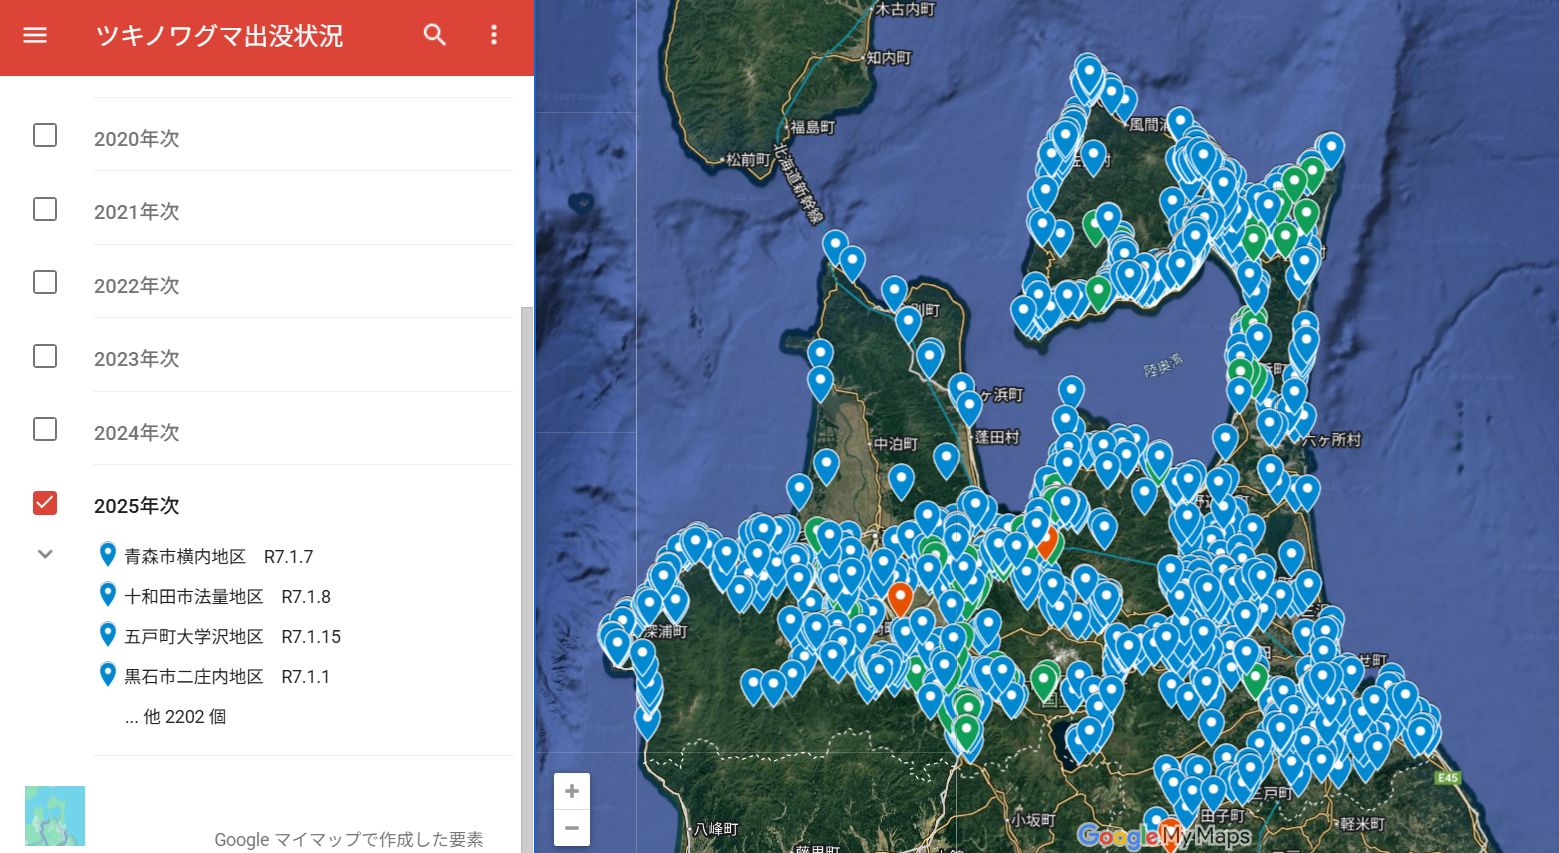Click the zoom in plus button

tap(572, 791)
